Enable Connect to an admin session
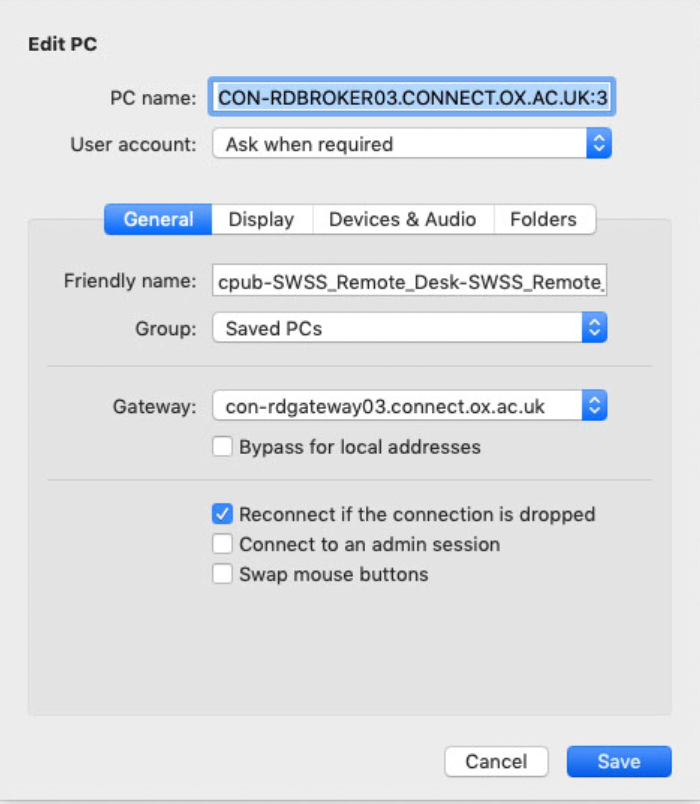This screenshot has height=804, width=700. coord(222,545)
